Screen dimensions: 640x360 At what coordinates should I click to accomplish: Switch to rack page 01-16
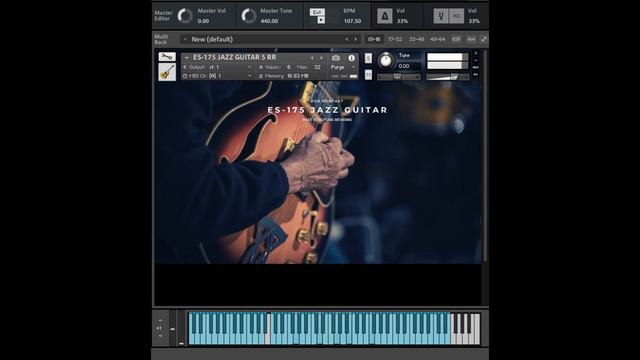tap(374, 39)
